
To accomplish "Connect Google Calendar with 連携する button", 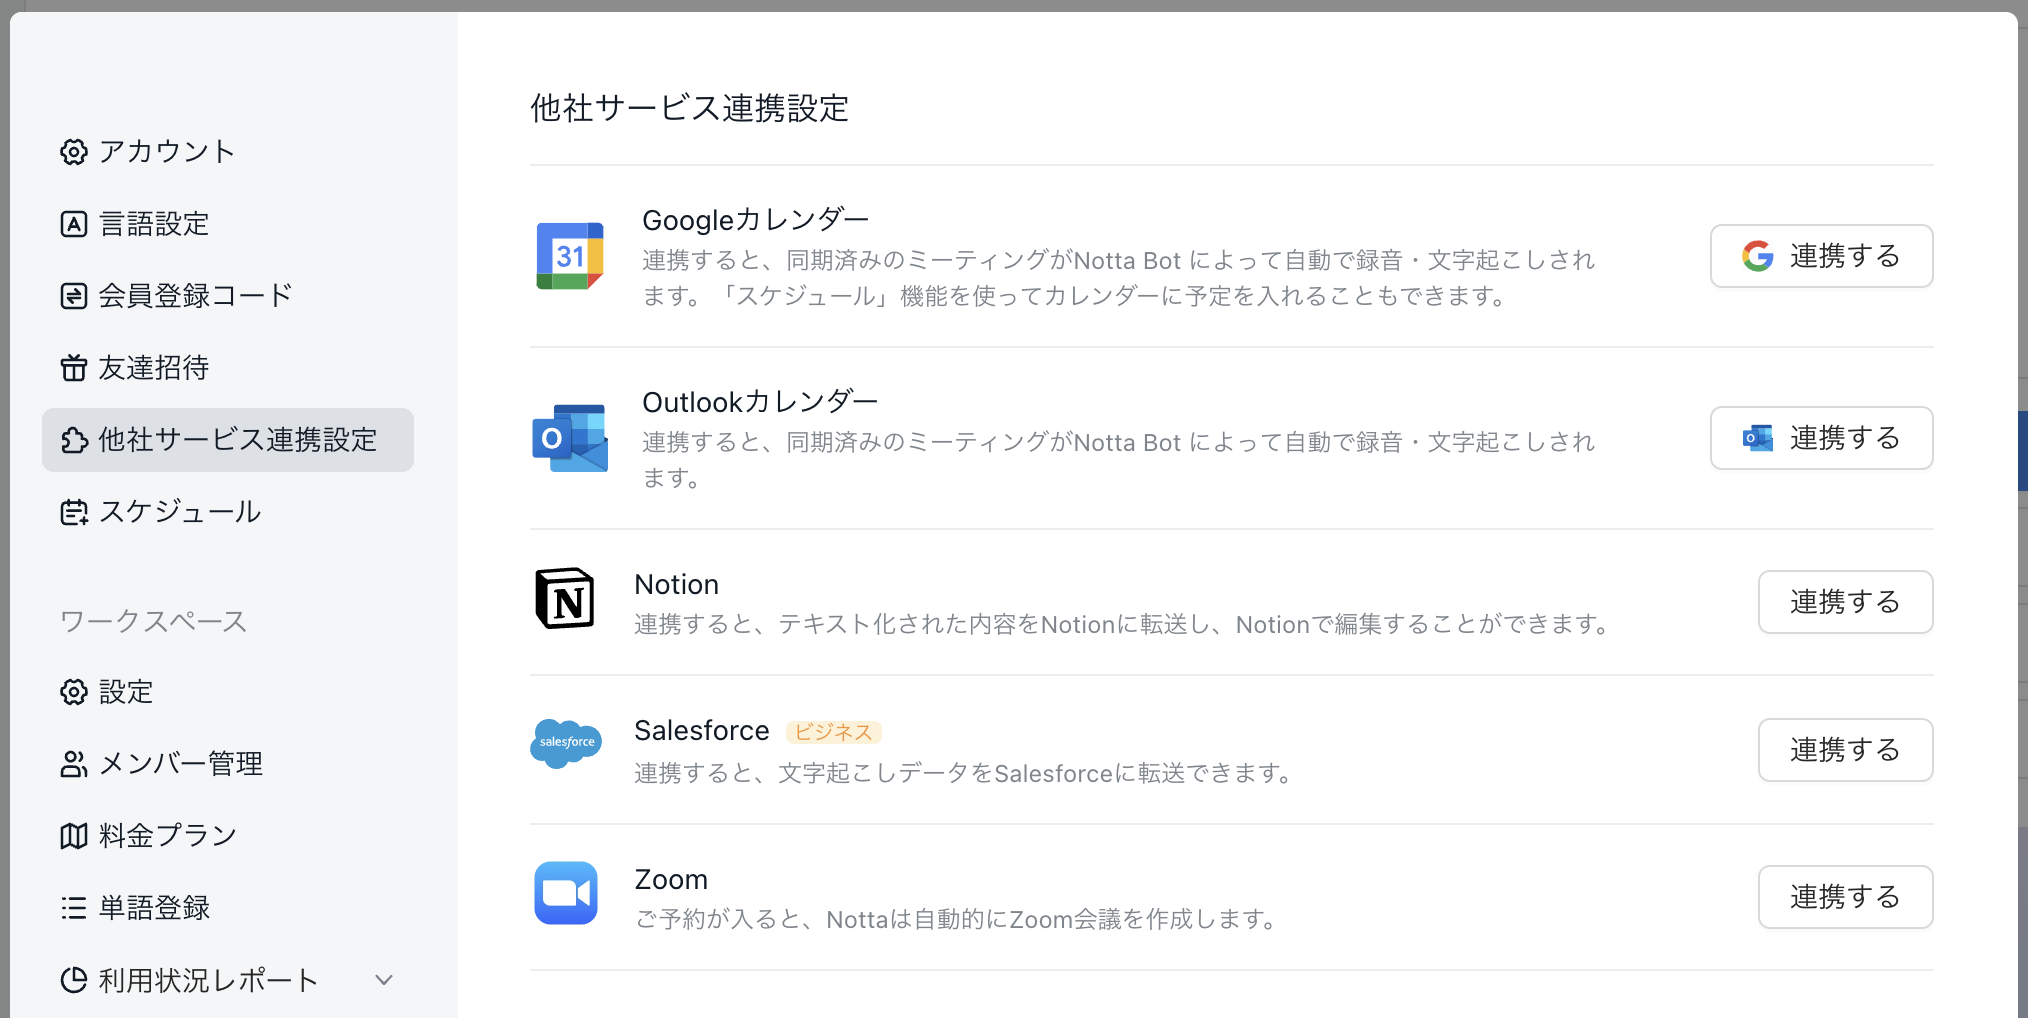I will [1821, 256].
